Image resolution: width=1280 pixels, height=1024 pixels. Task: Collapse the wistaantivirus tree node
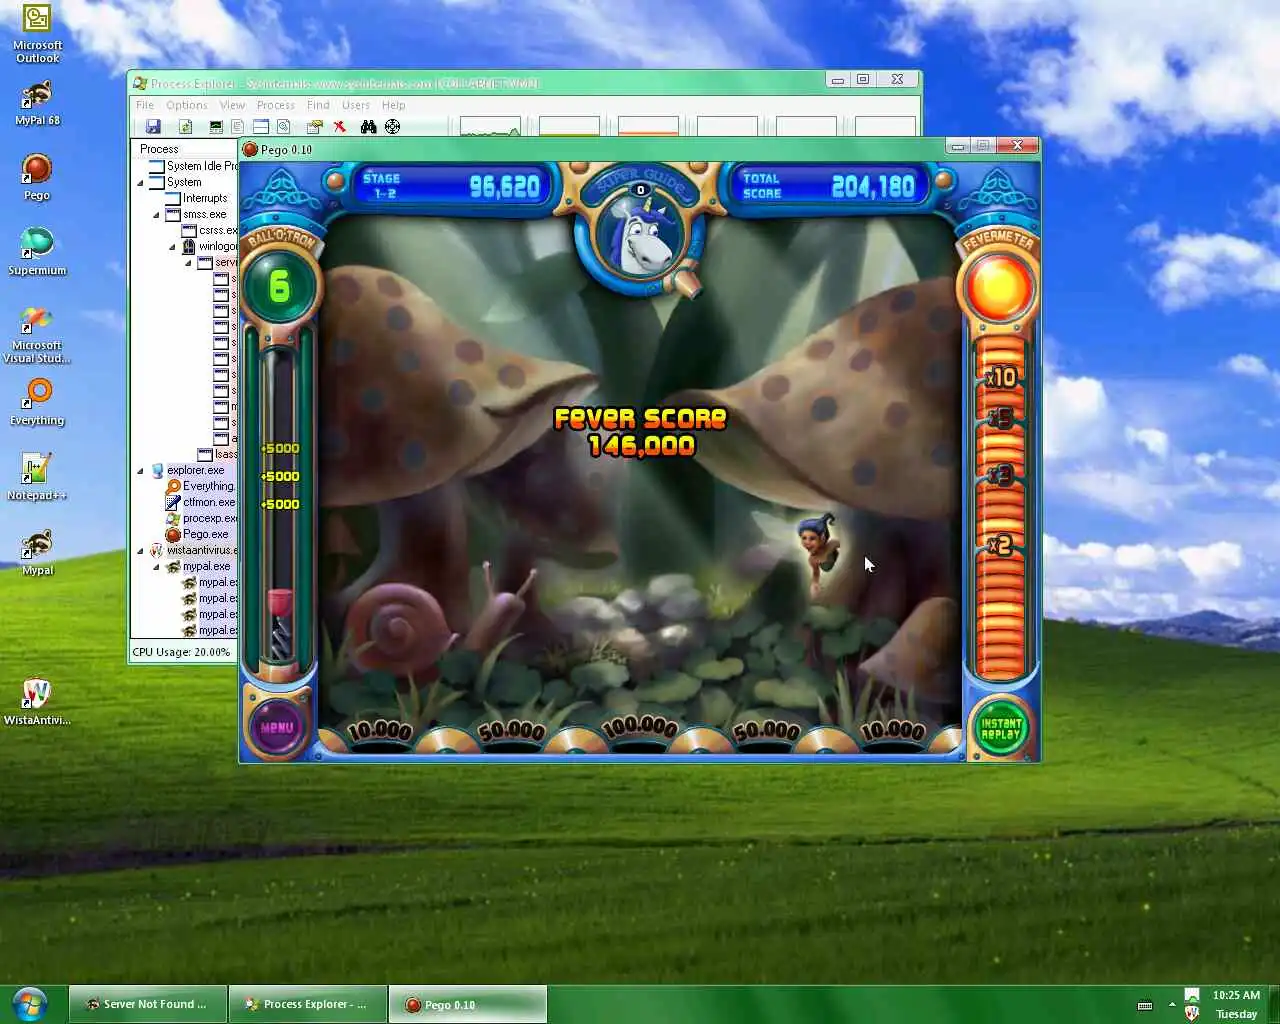140,551
